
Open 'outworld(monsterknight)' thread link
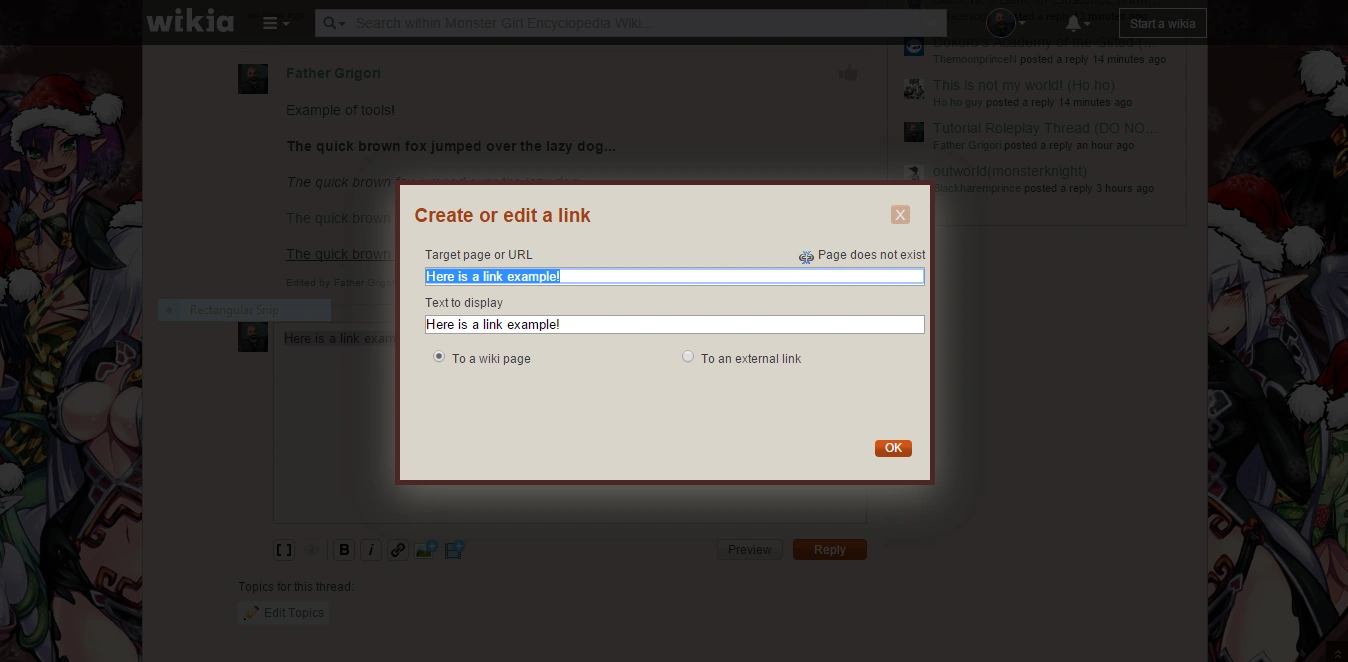tap(1010, 172)
